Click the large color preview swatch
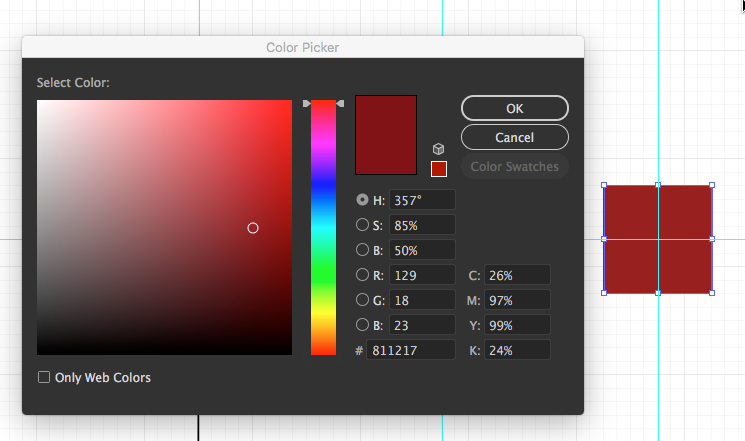The height and width of the screenshot is (441, 745). click(386, 135)
